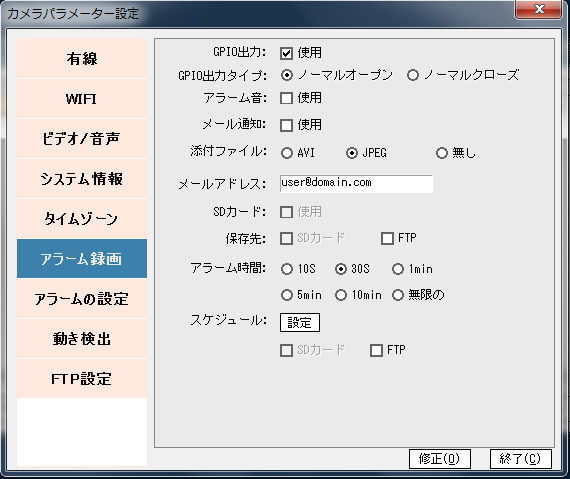570x479 pixels.
Task: Uncheck the GPIO出力 使用 checkbox
Action: (x=286, y=53)
